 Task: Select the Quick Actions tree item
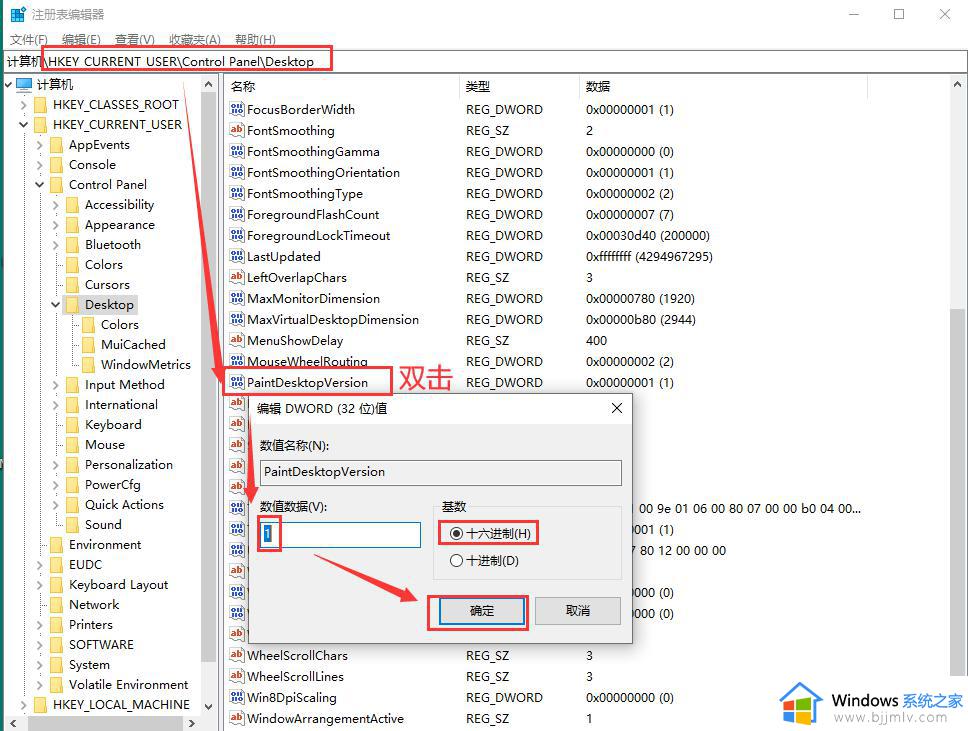124,505
